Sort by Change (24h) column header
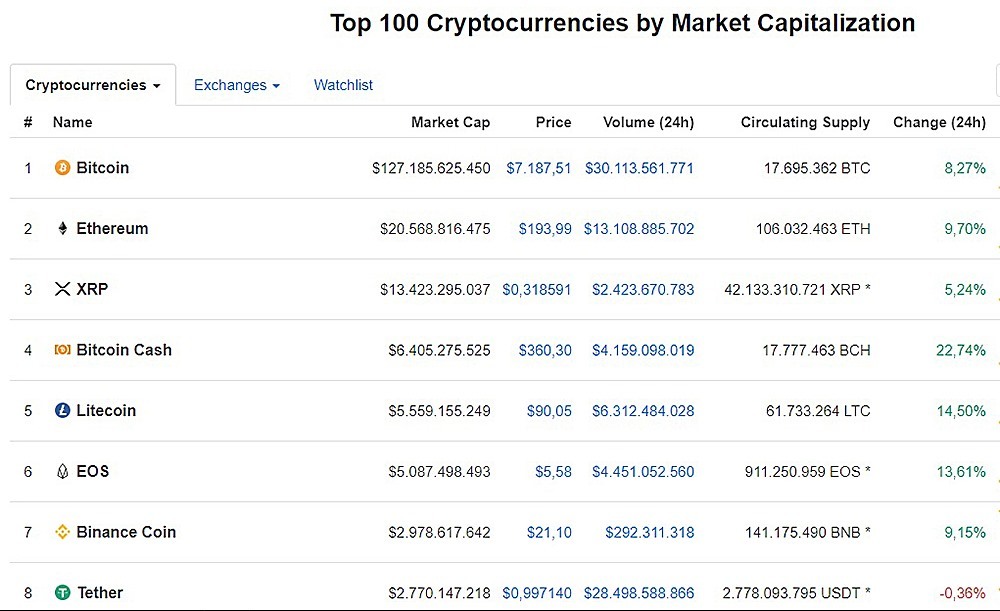 (x=939, y=122)
